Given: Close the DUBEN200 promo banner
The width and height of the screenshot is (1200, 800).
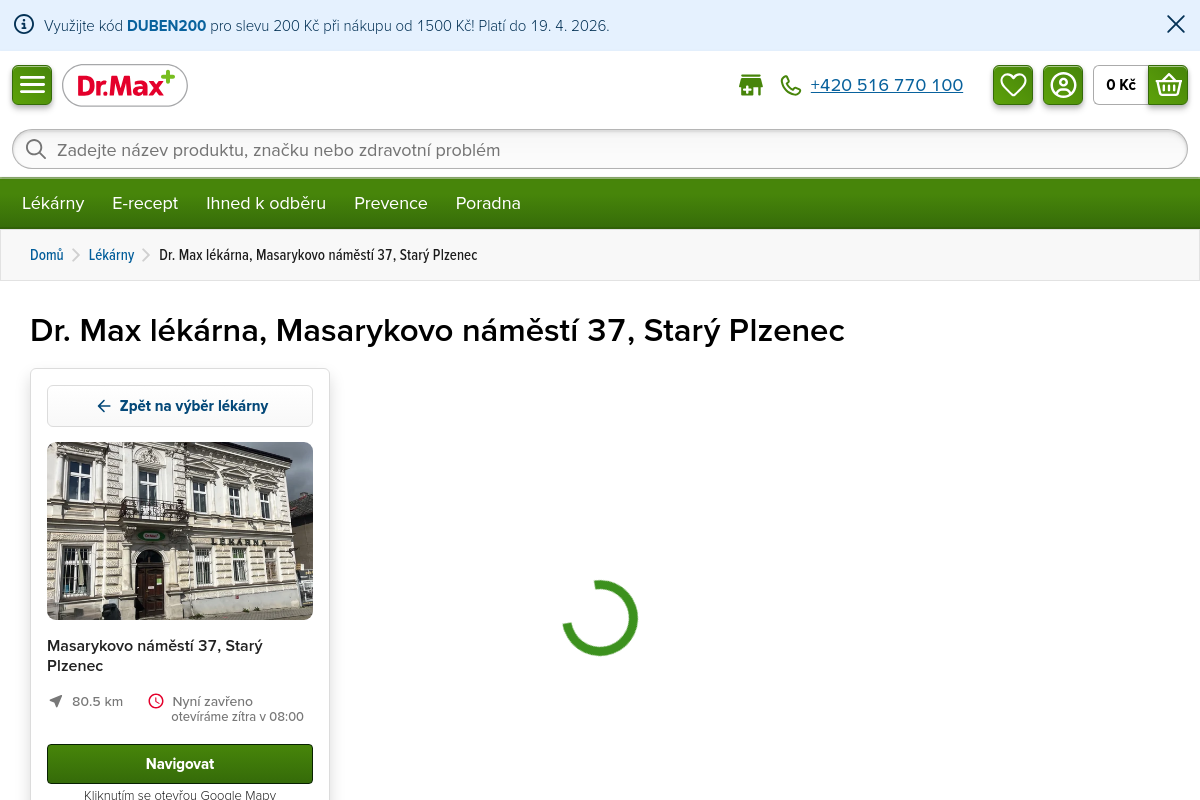Looking at the screenshot, I should 1176,25.
